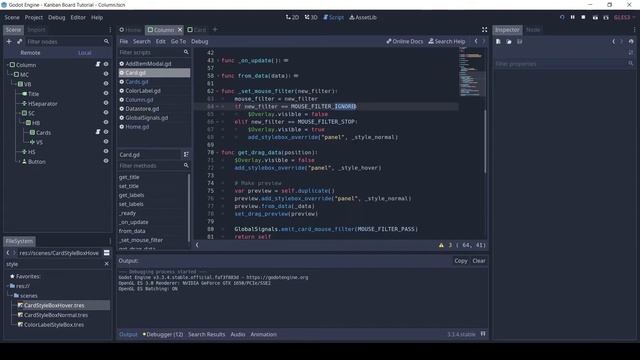
Task: Create new resource in Inspector
Action: click(x=498, y=42)
